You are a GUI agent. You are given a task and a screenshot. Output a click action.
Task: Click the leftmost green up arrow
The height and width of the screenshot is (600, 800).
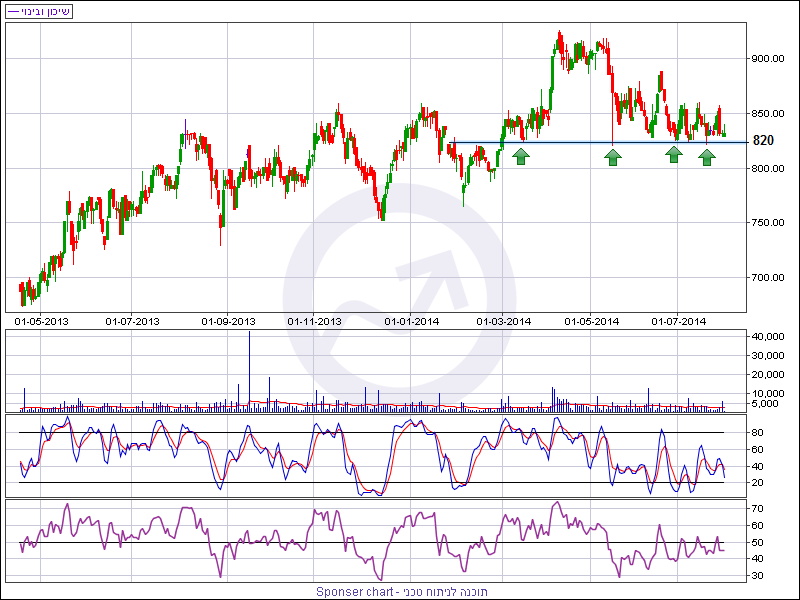pyautogui.click(x=520, y=156)
